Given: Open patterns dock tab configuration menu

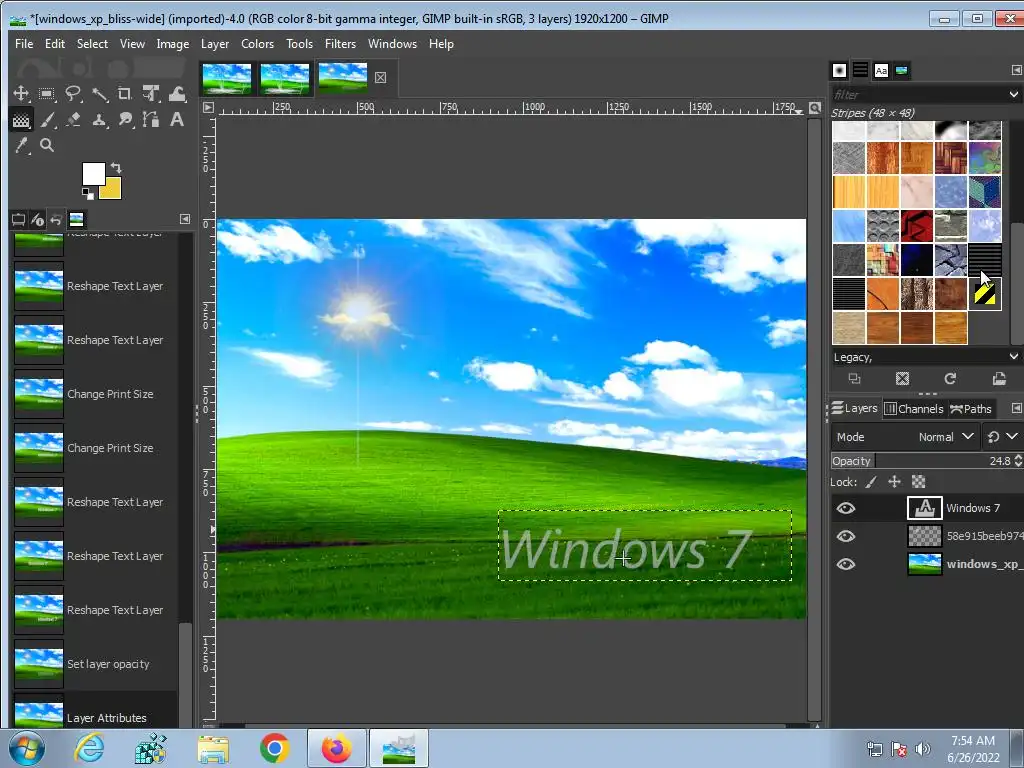Looking at the screenshot, I should coord(1016,70).
